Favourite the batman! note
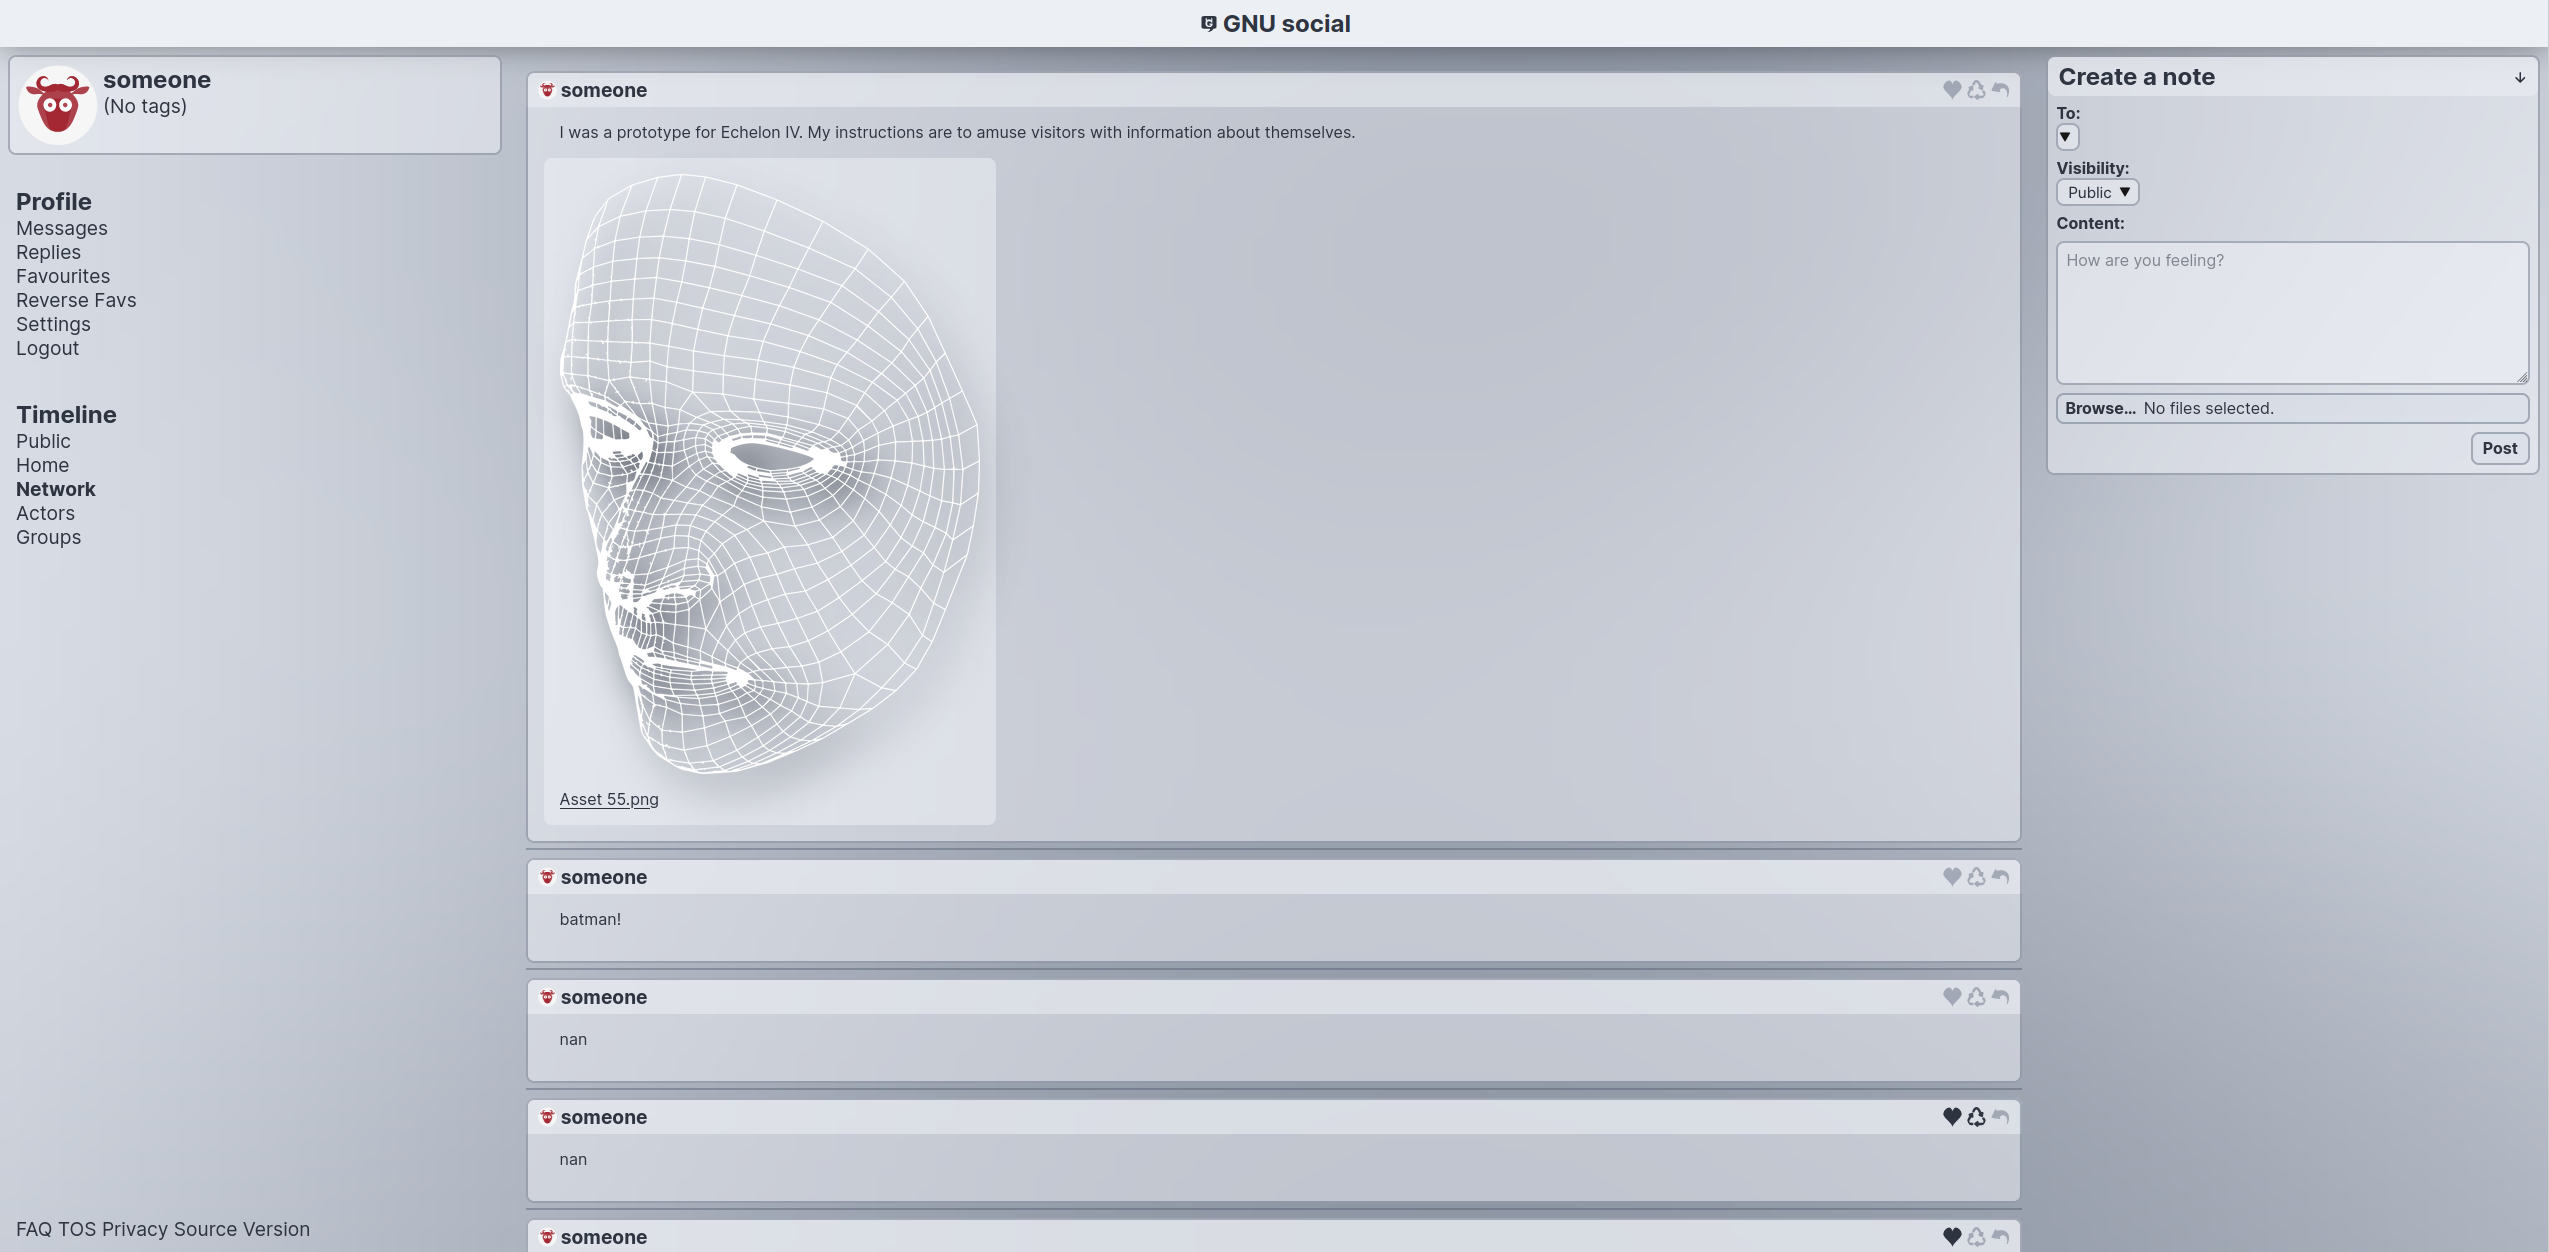This screenshot has height=1252, width=2549. pyautogui.click(x=1951, y=877)
